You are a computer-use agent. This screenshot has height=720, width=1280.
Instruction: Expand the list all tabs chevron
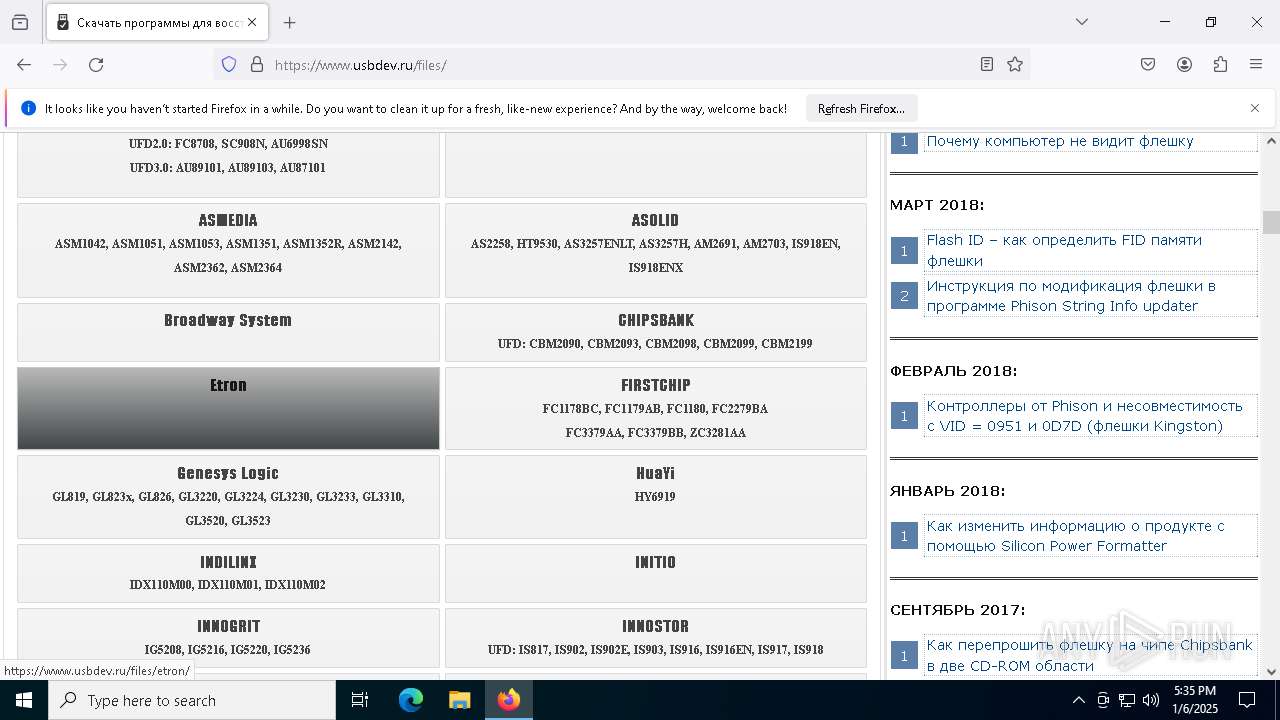coord(1081,22)
